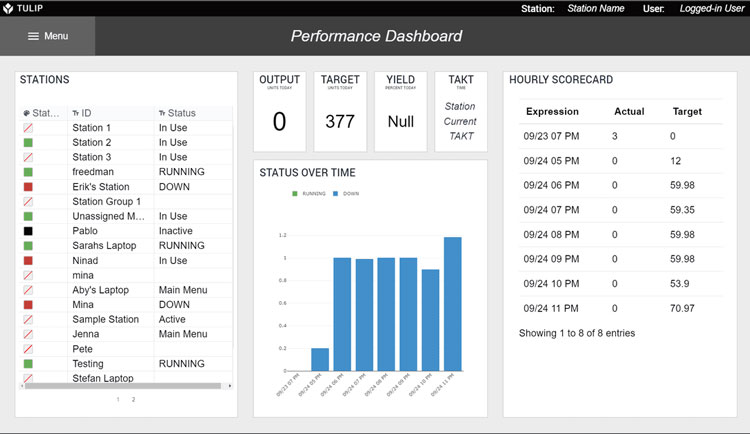Screen dimensions: 750x434
Task: Click the Tulip logo icon
Action: 8,8
